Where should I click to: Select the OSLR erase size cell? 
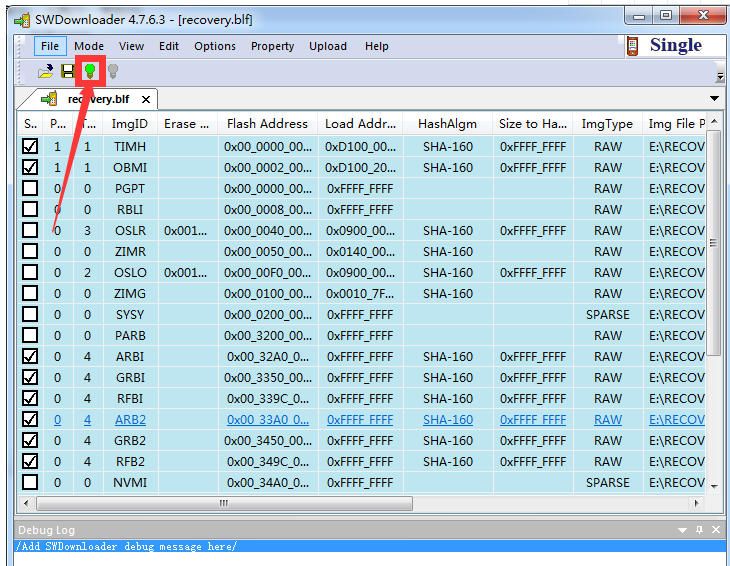[186, 230]
